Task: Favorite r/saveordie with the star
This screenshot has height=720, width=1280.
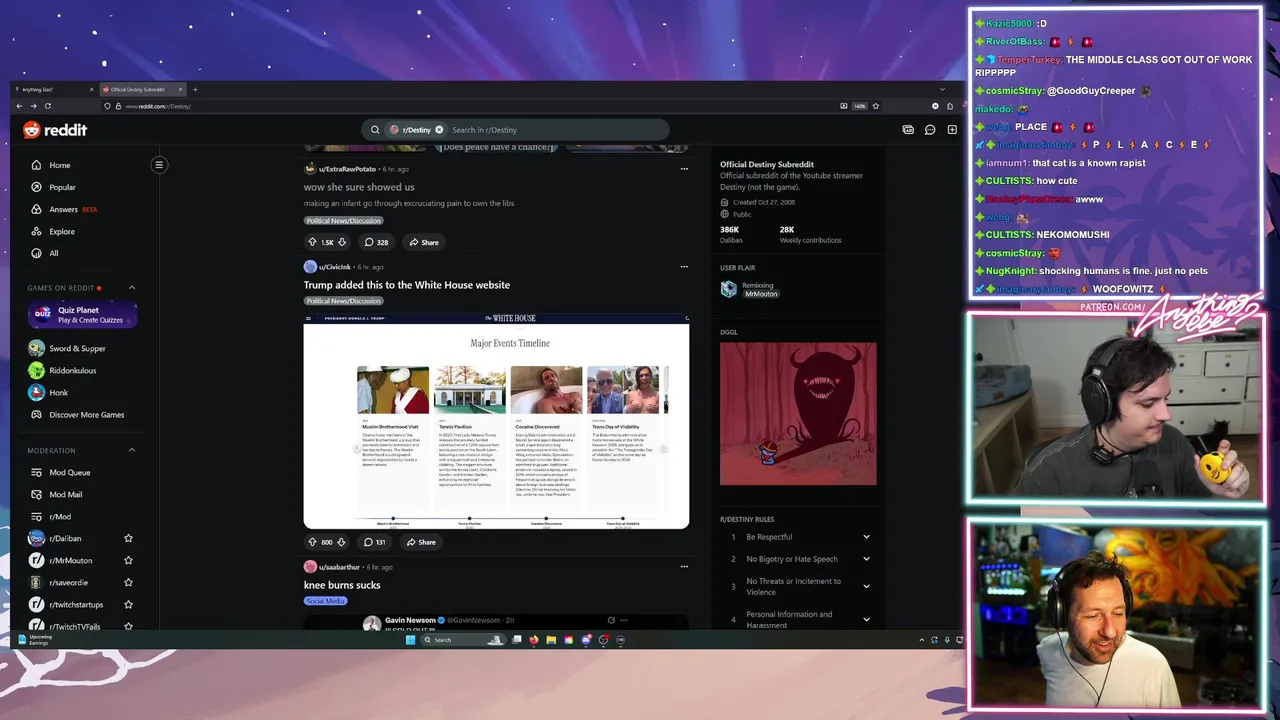Action: point(128,583)
